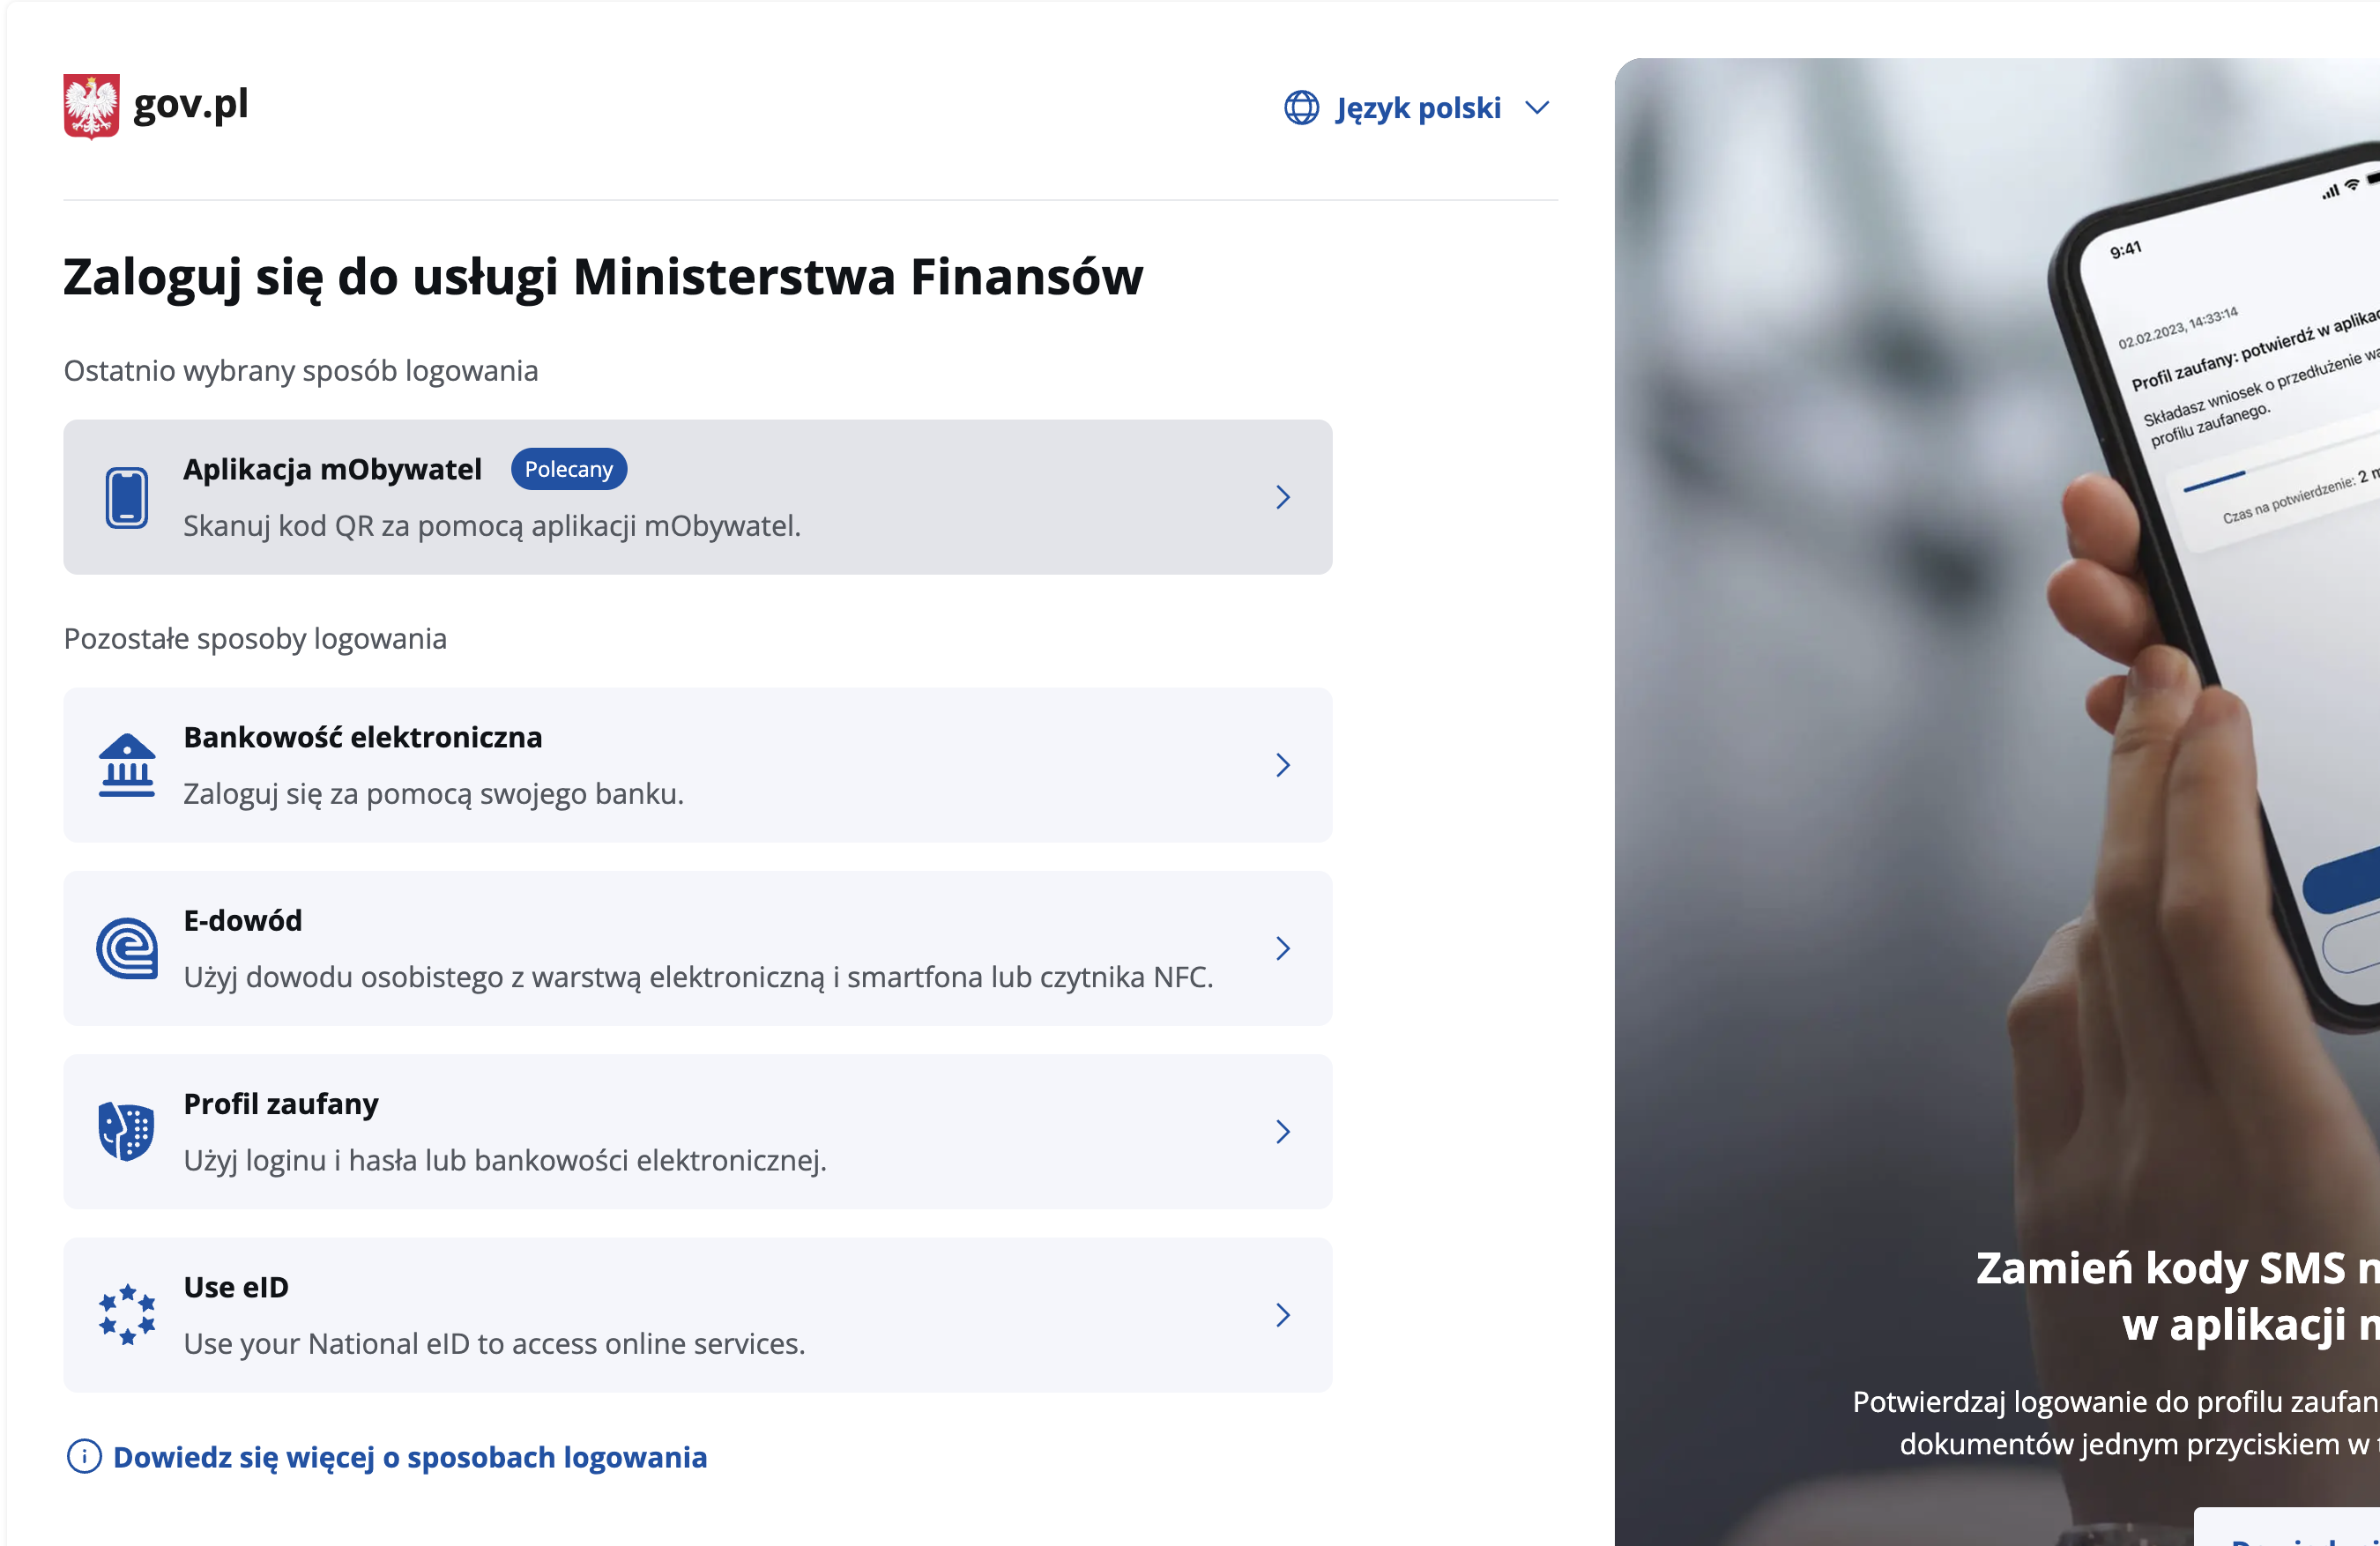Click the arrow chevron for Aplikacja mObywatel
2380x1546 pixels.
coord(1283,497)
